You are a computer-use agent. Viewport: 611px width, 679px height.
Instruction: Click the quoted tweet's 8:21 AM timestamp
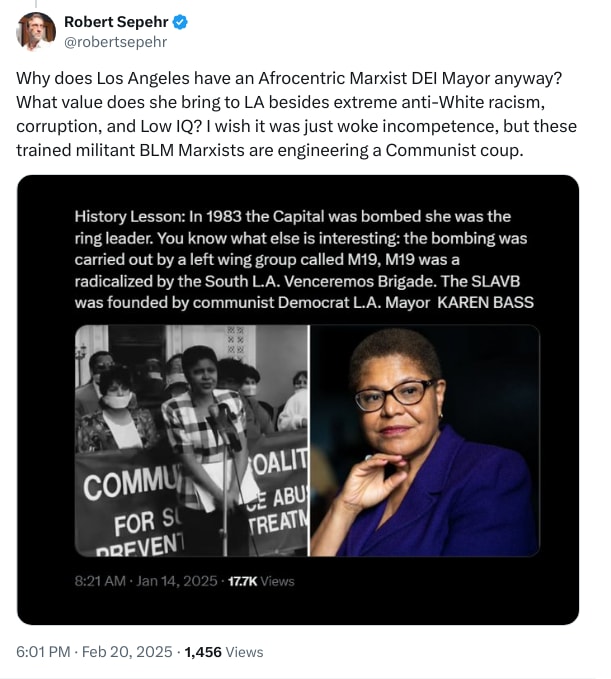[x=100, y=581]
